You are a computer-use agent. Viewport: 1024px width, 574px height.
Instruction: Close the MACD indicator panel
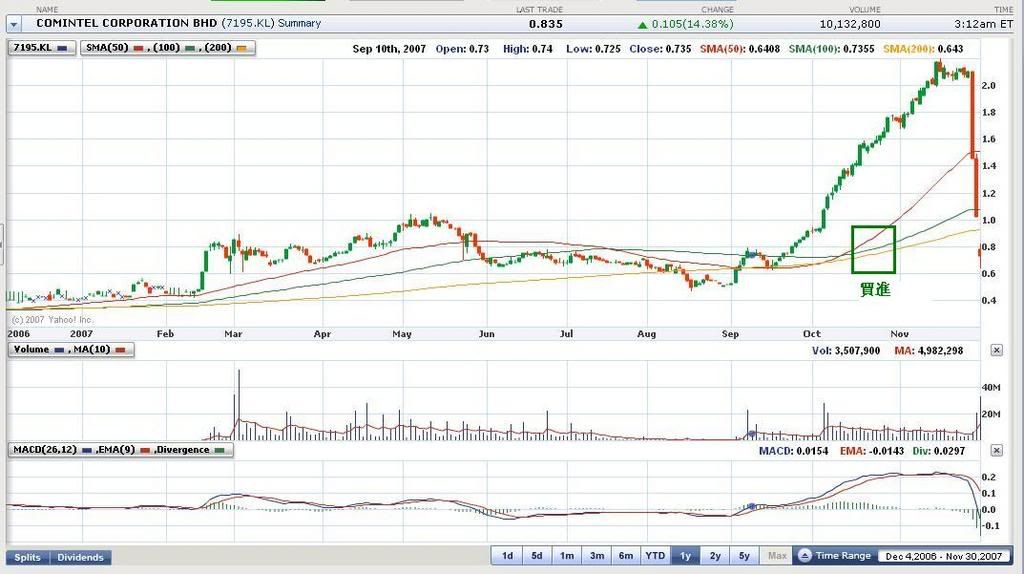point(996,450)
